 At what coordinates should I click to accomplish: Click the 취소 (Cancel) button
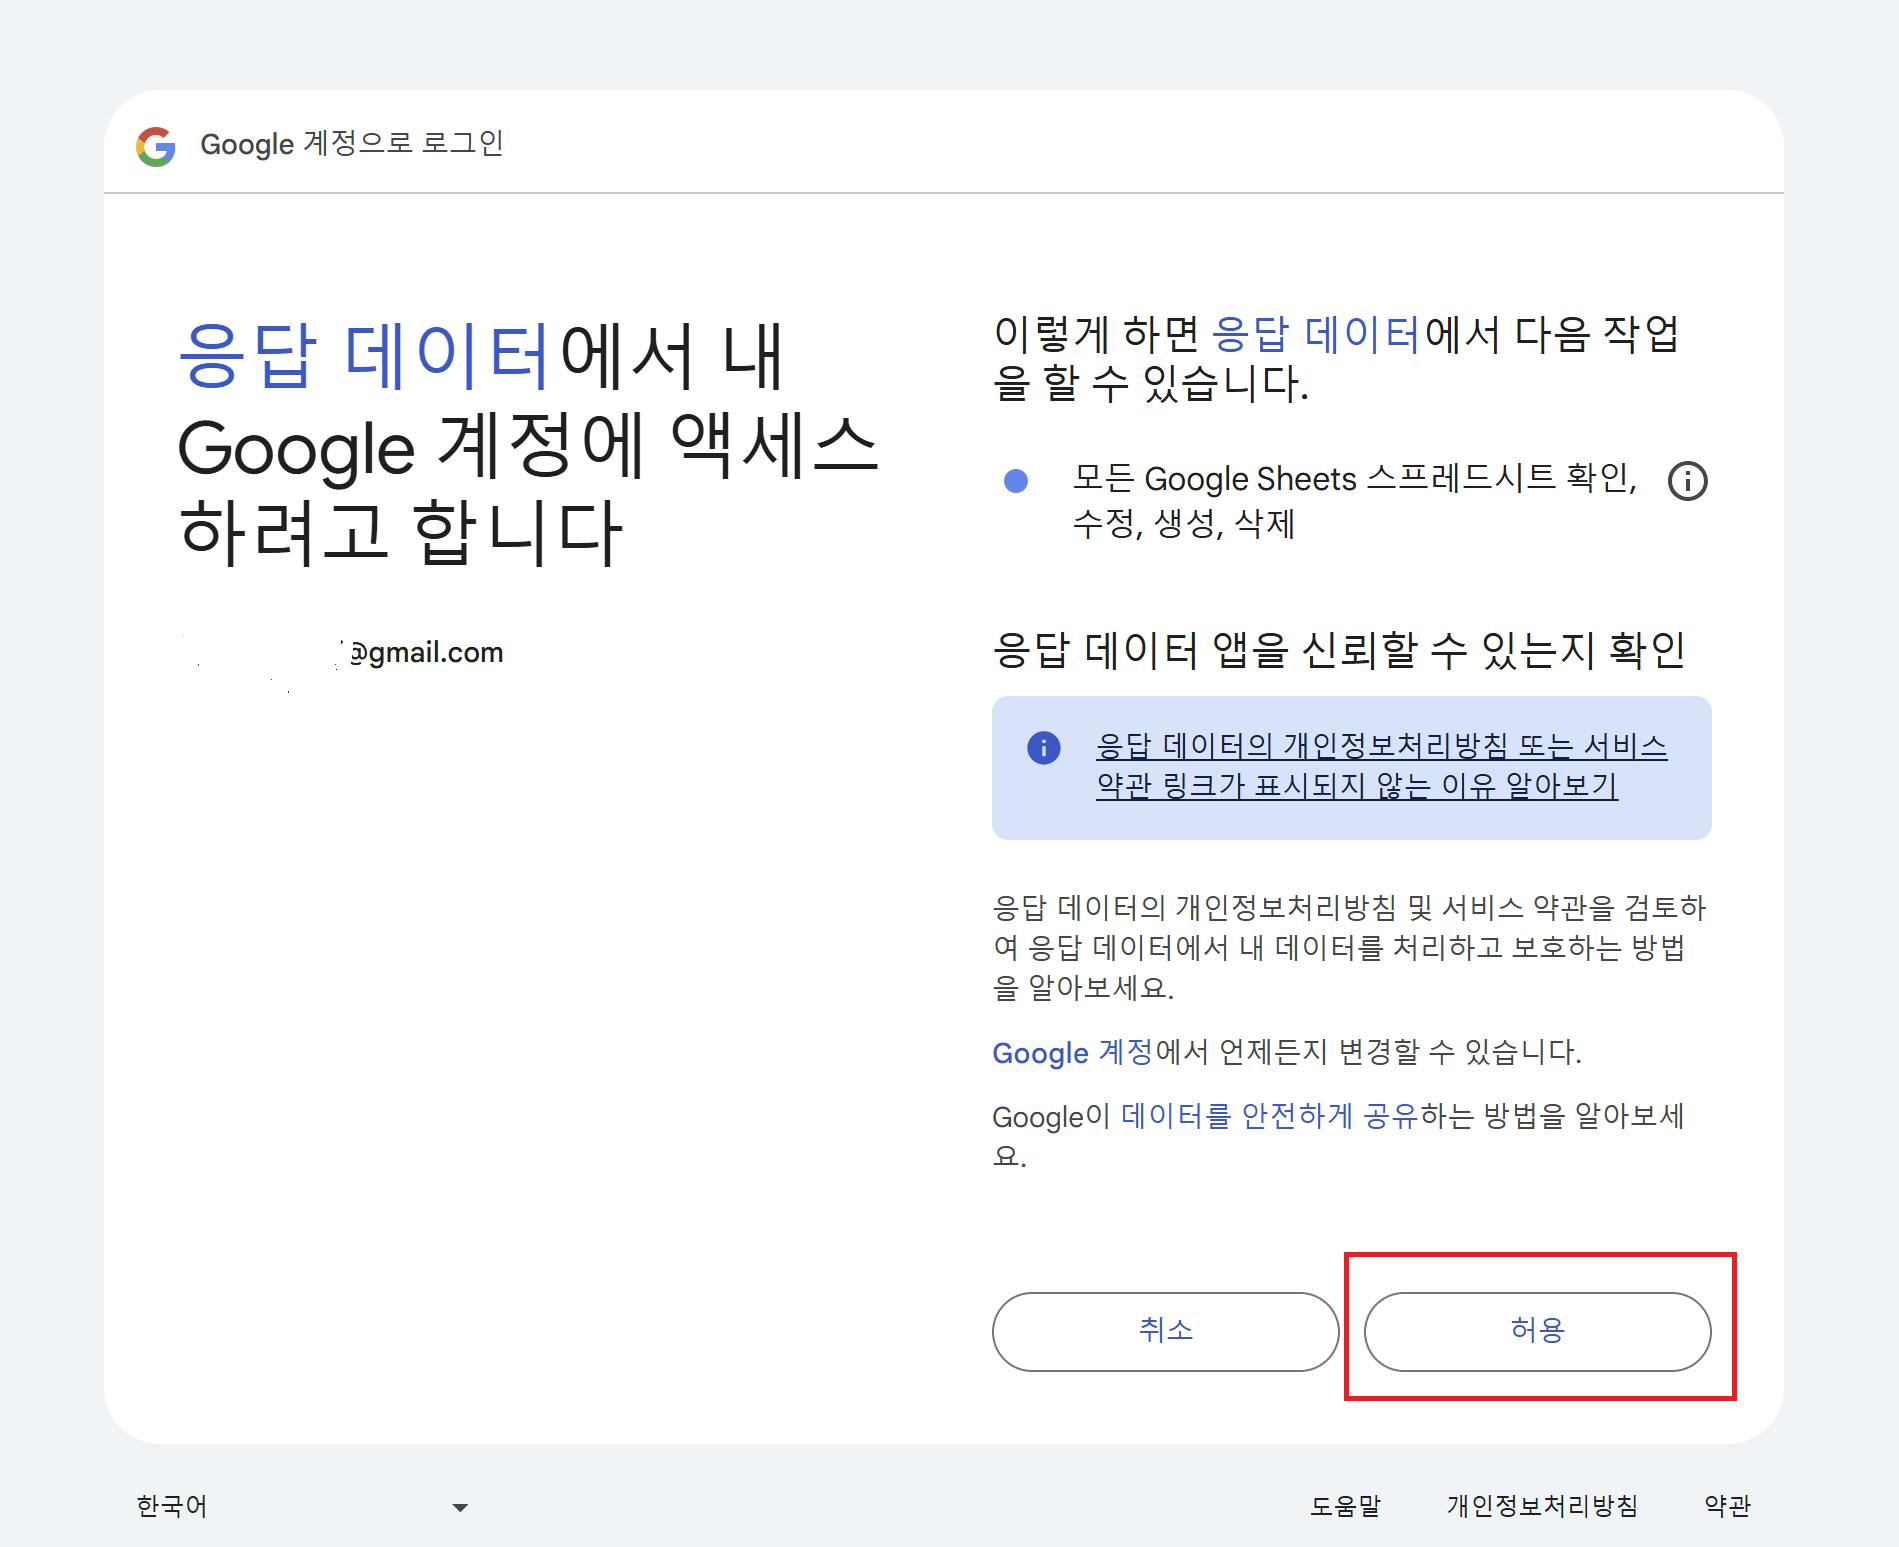tap(1165, 1331)
